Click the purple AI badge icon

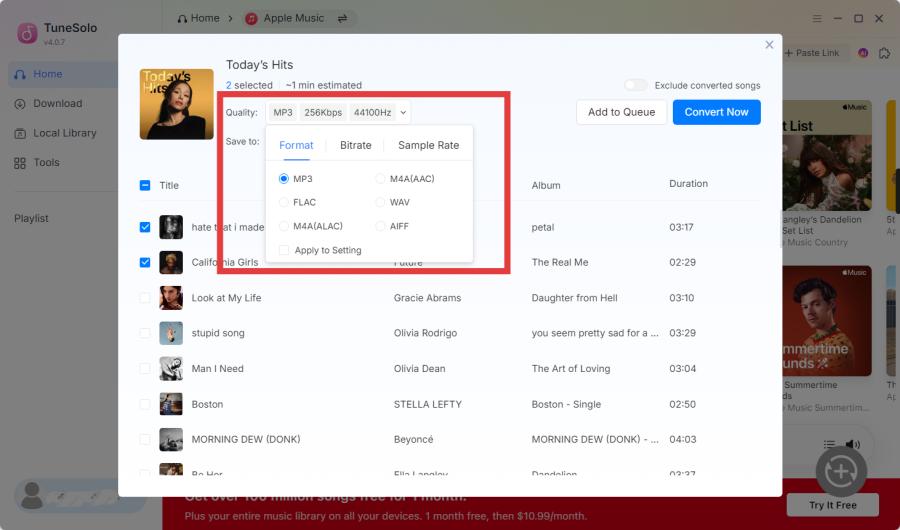(x=863, y=53)
